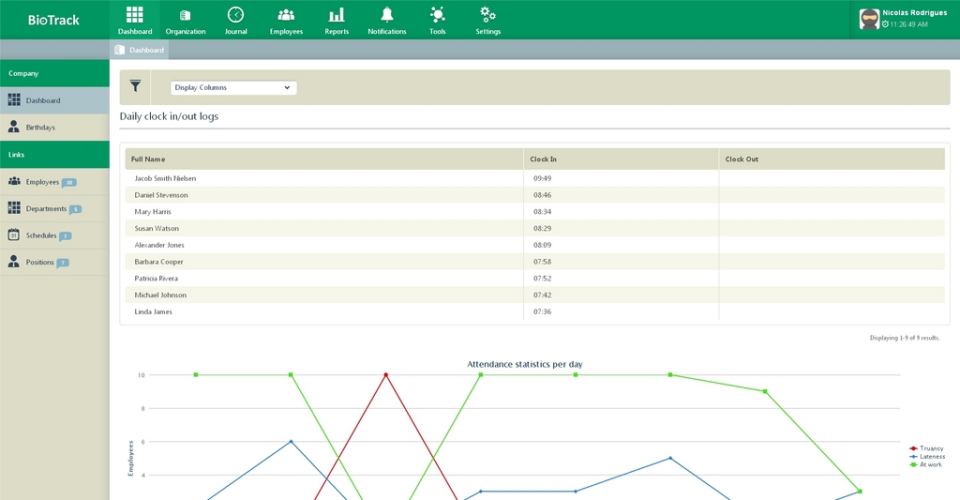This screenshot has height=500, width=960.
Task: Click the Alexander Jones row
Action: (535, 245)
